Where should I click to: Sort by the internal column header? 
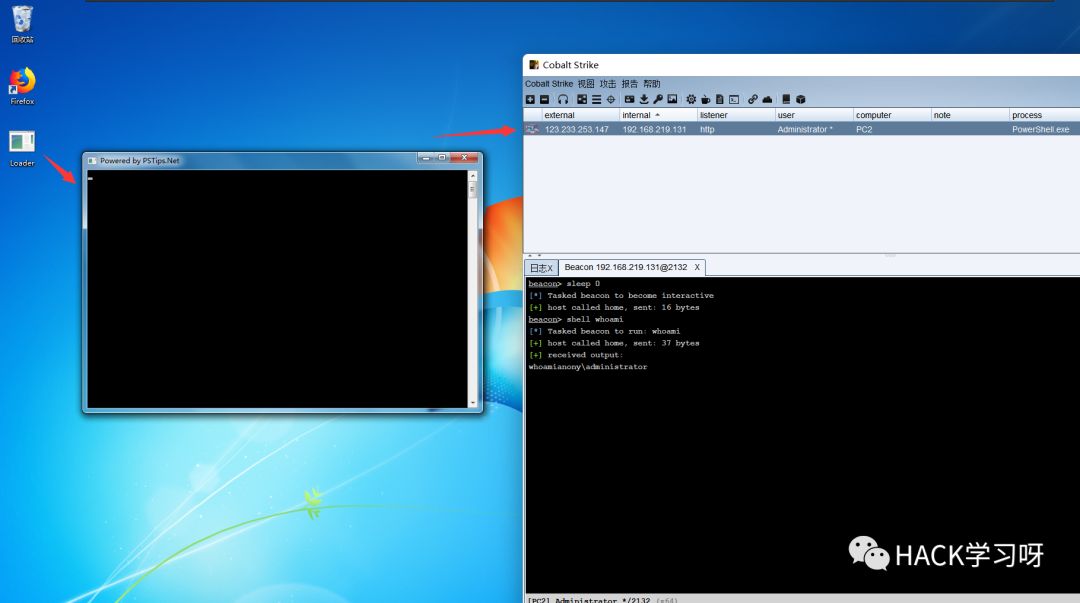click(658, 115)
